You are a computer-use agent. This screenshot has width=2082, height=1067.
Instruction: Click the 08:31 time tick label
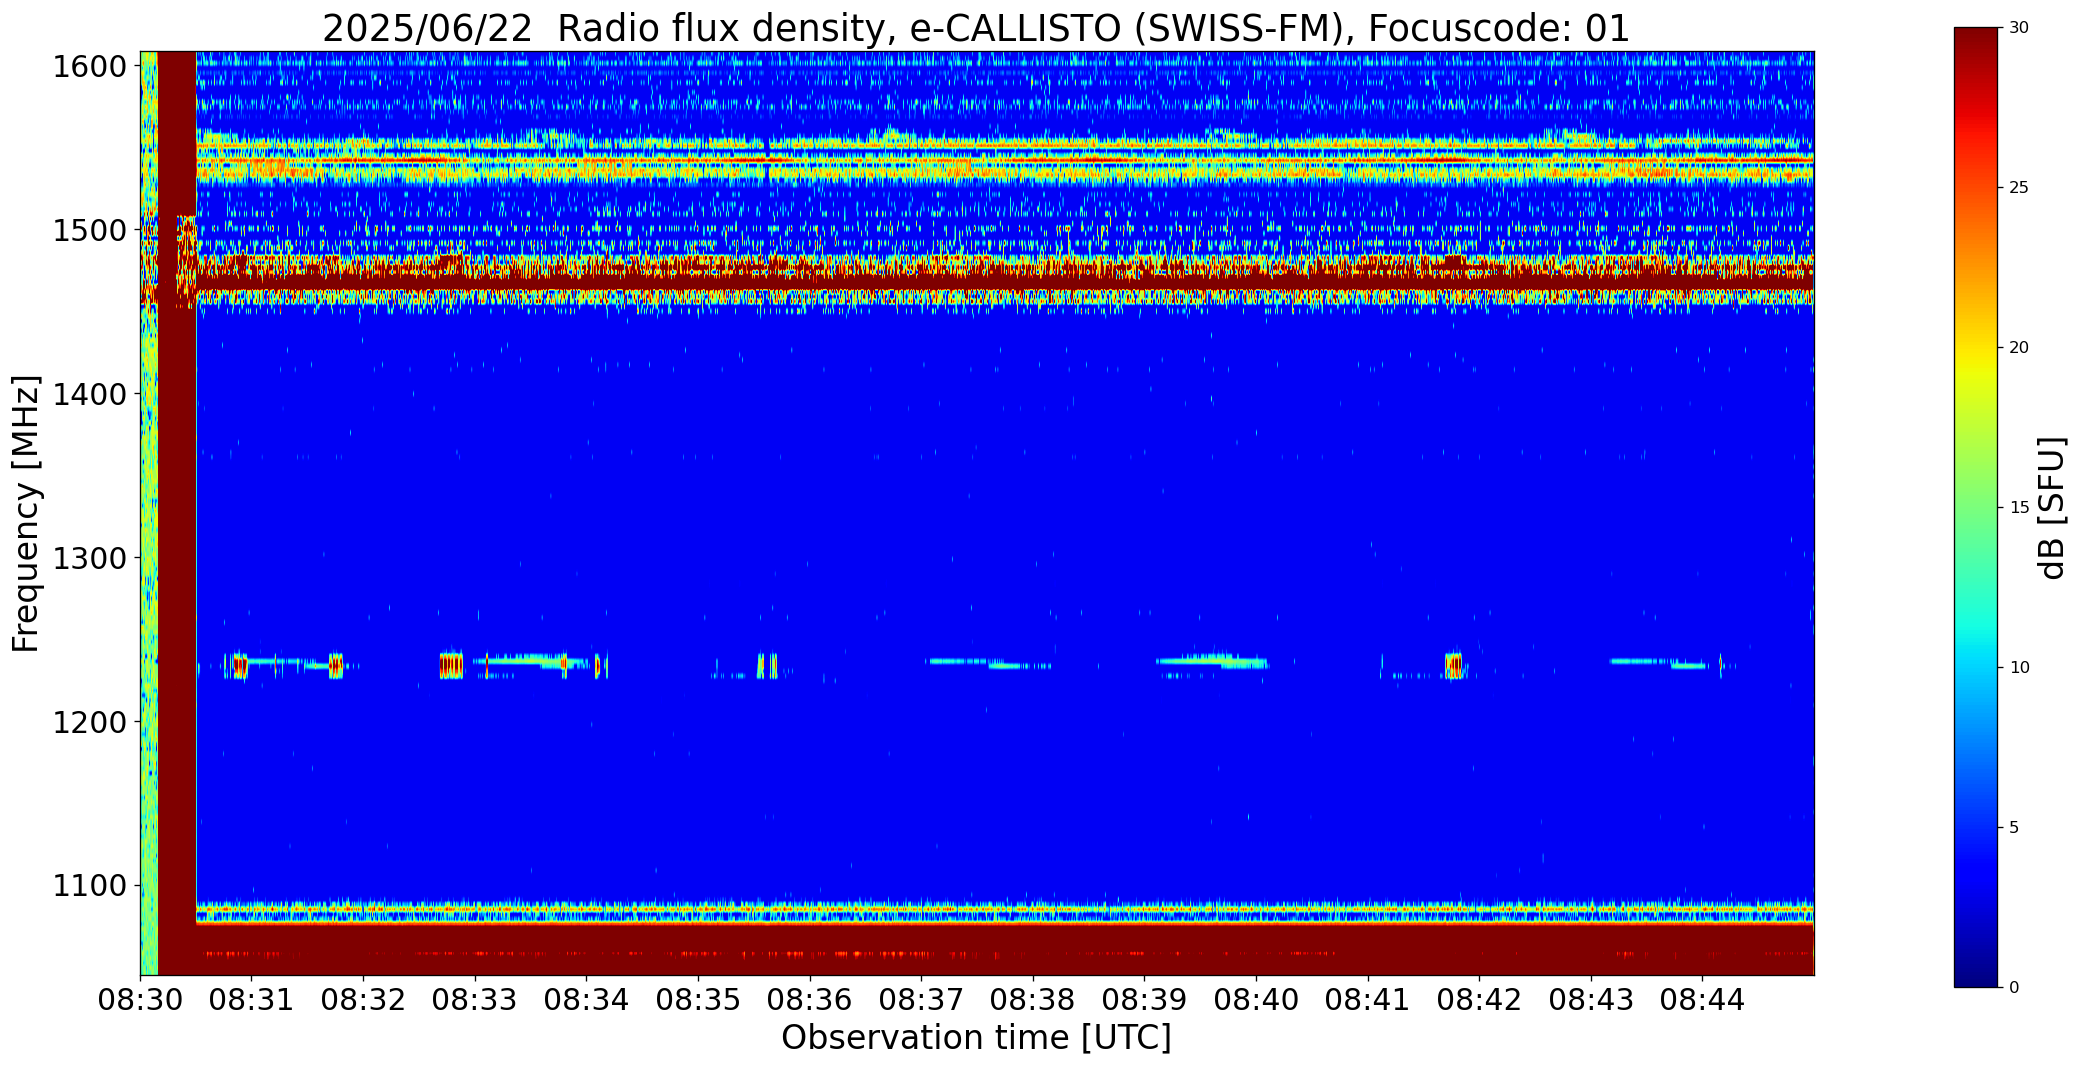[x=252, y=999]
